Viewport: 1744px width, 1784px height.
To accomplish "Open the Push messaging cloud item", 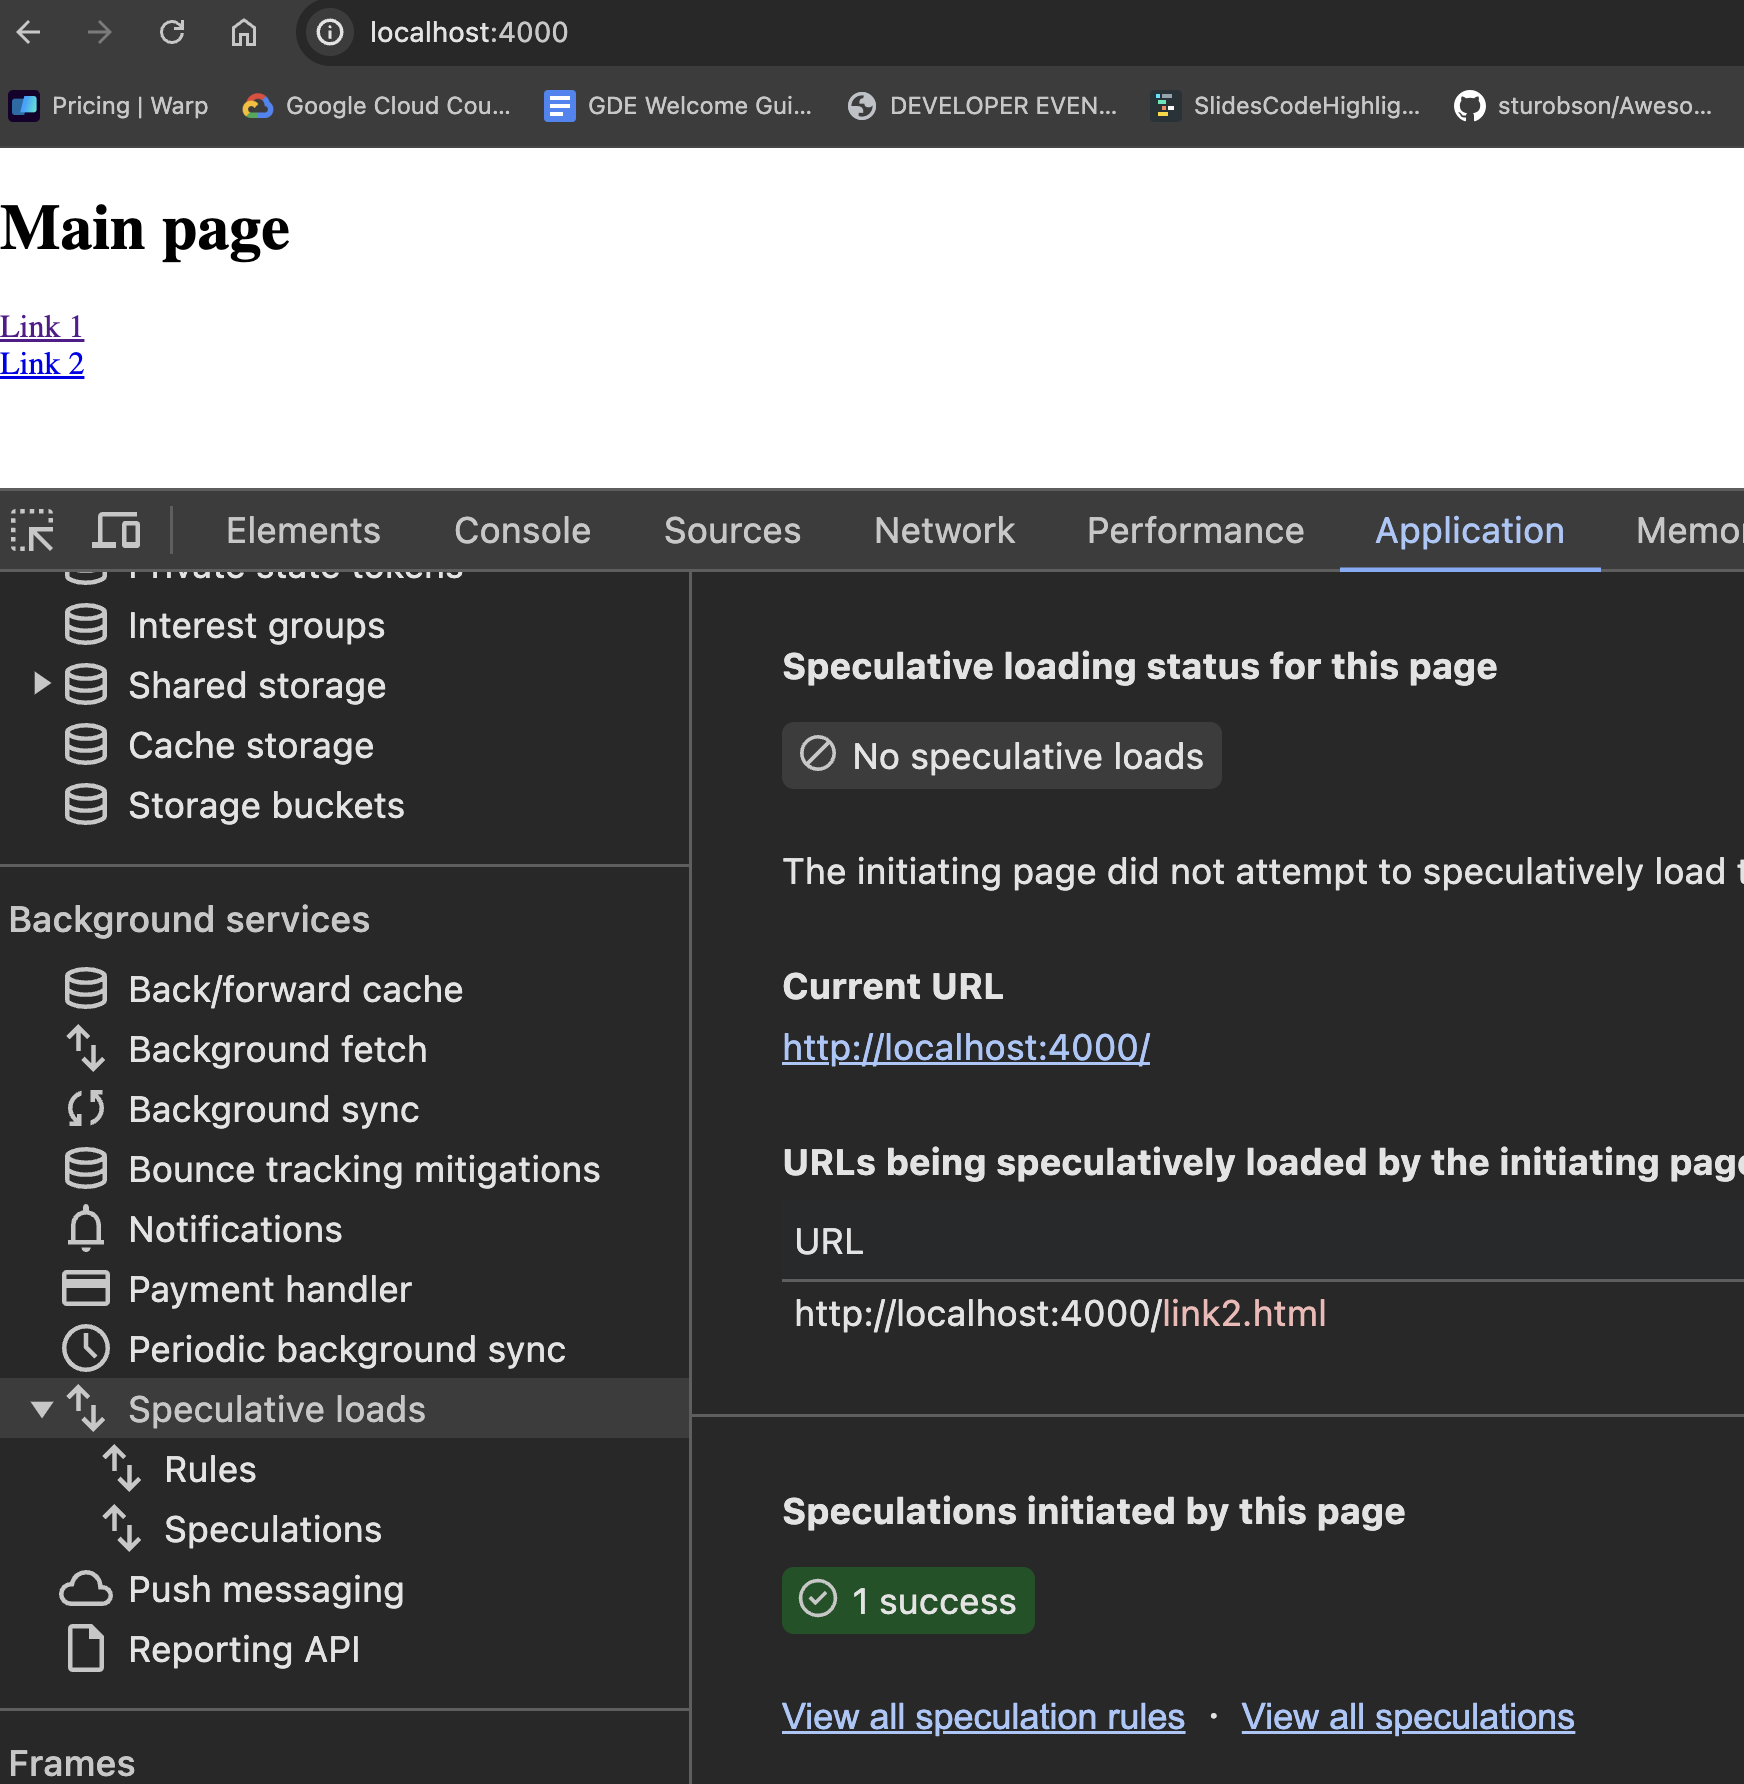I will pyautogui.click(x=265, y=1589).
